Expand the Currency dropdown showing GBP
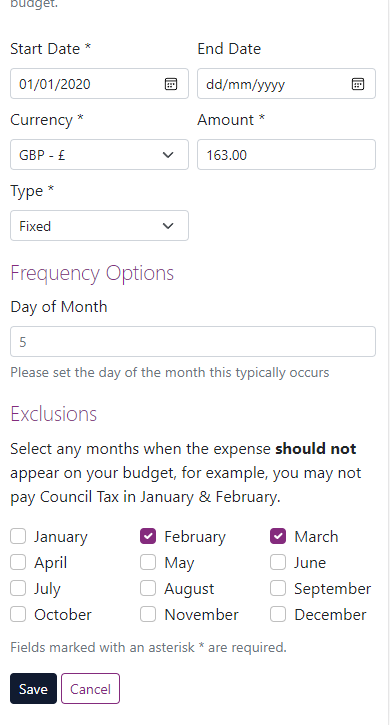 click(99, 154)
